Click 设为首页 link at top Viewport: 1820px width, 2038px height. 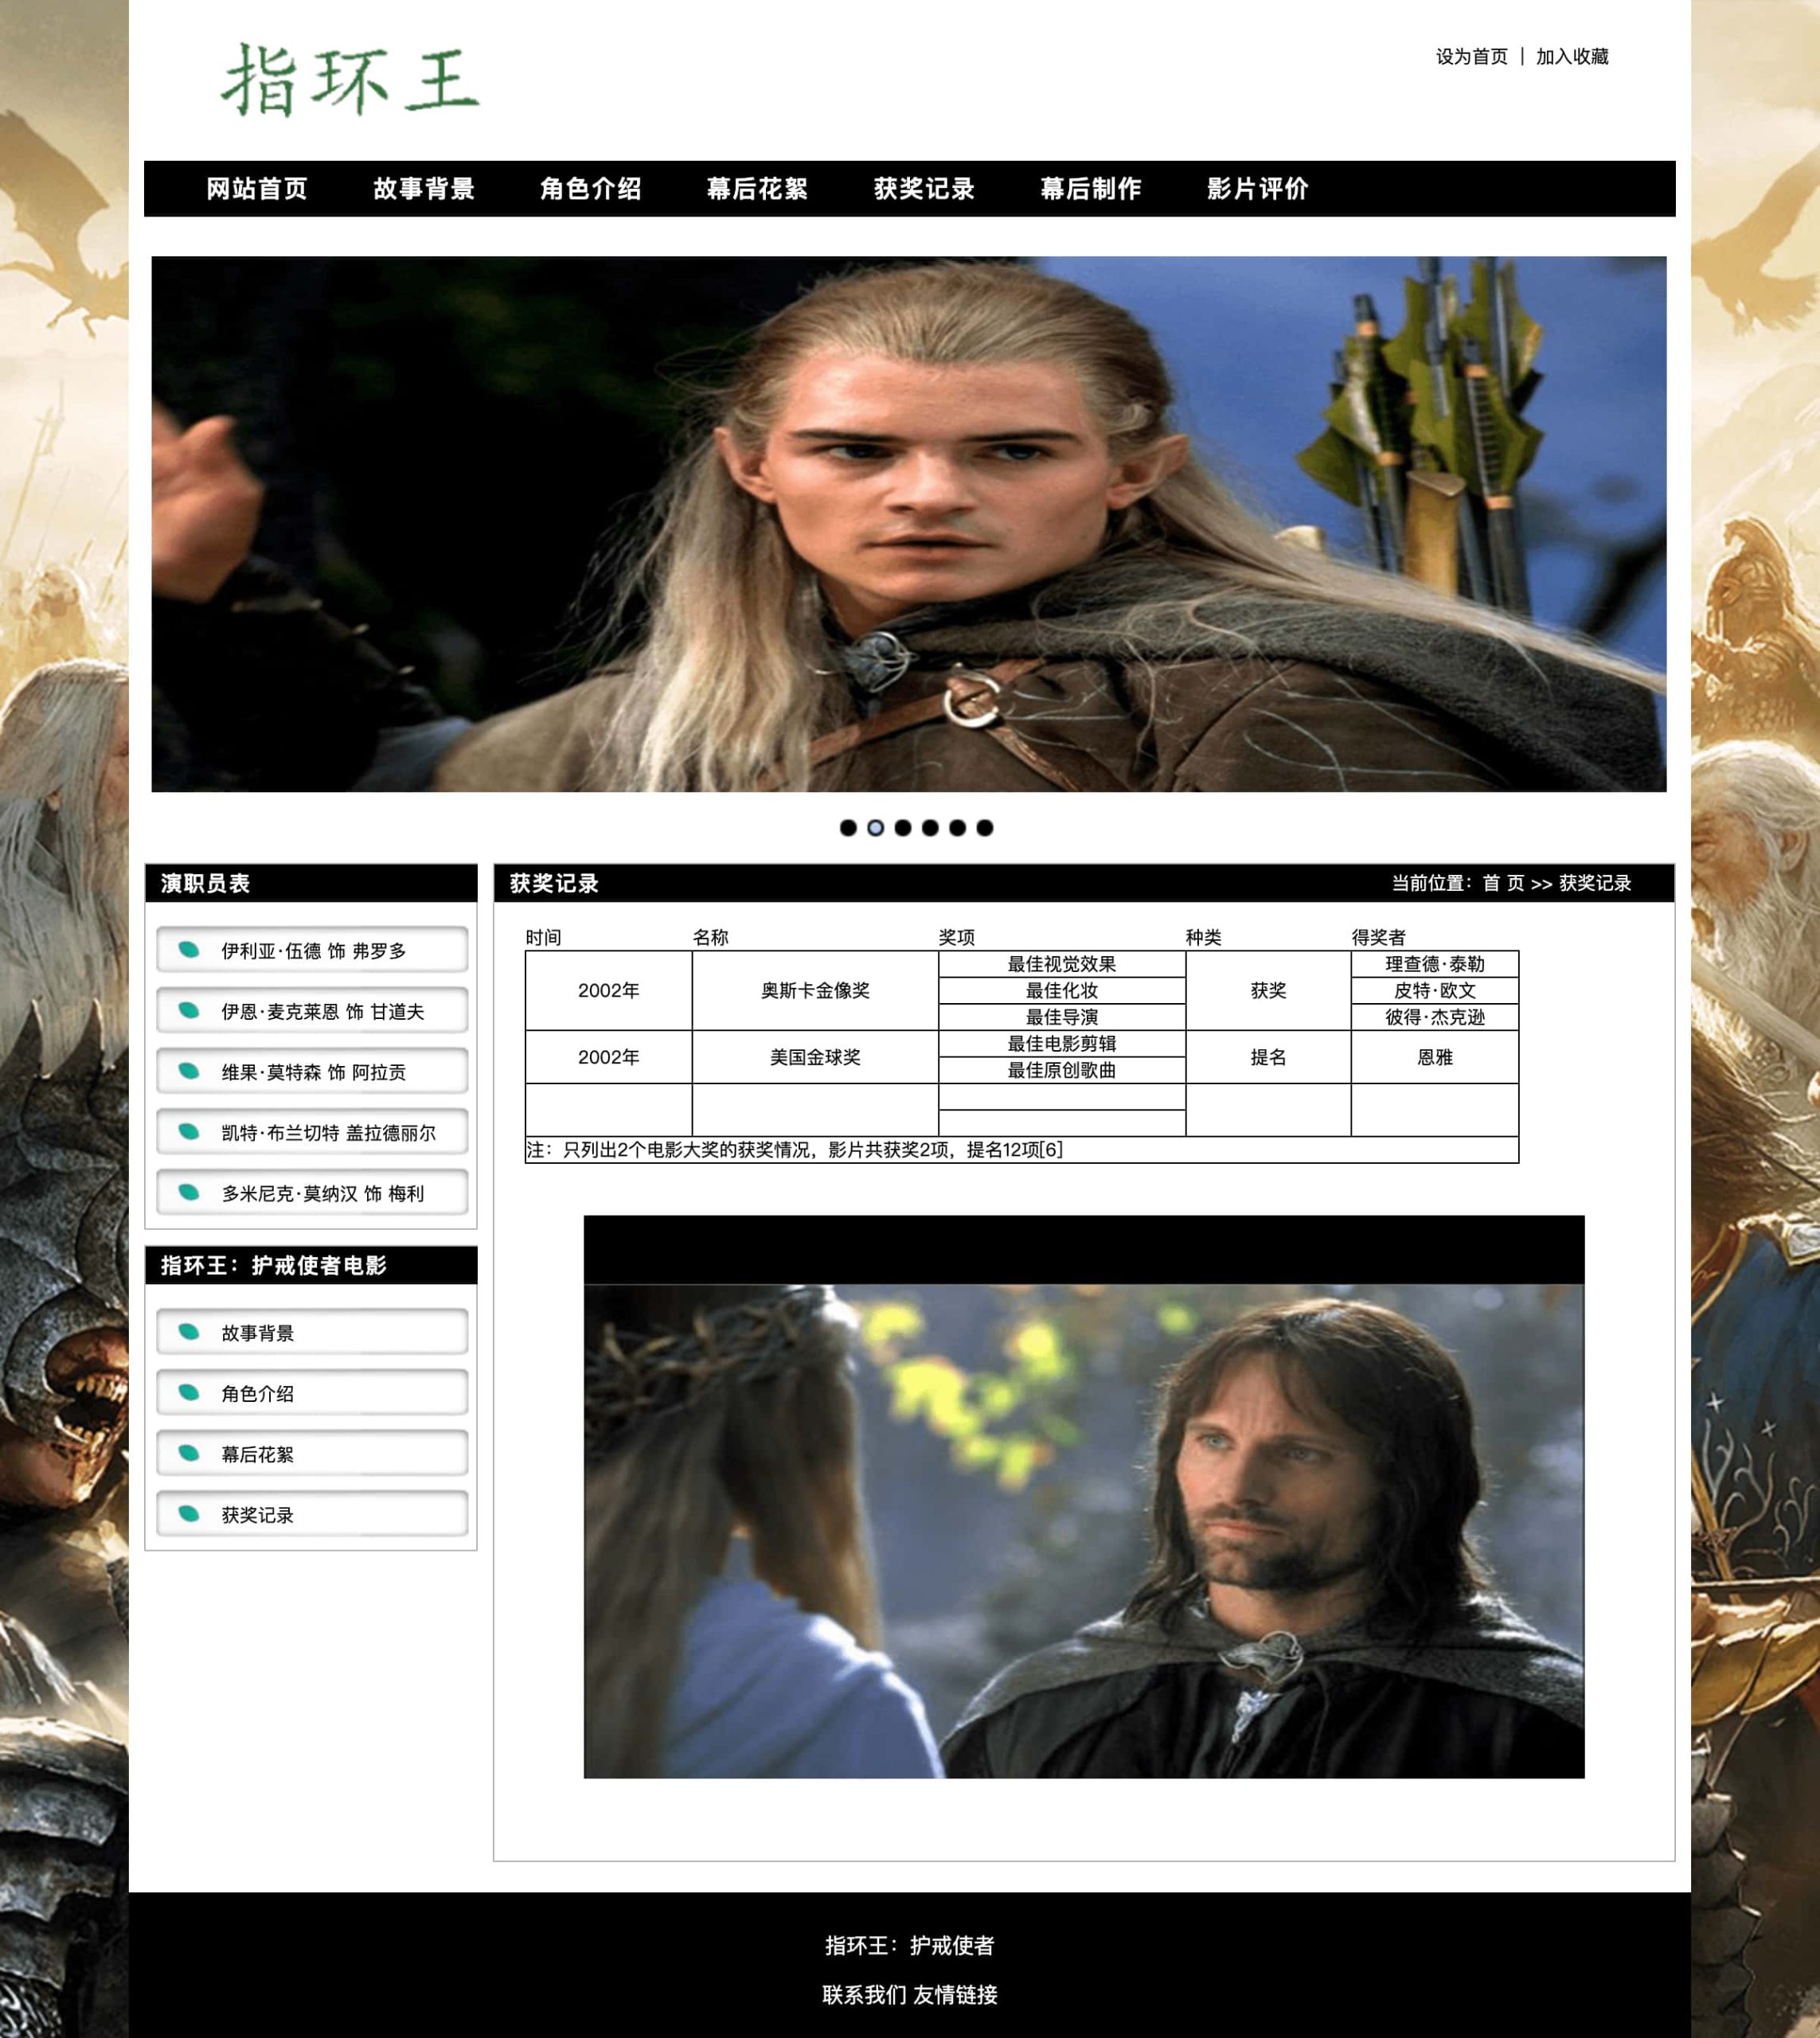click(1471, 57)
